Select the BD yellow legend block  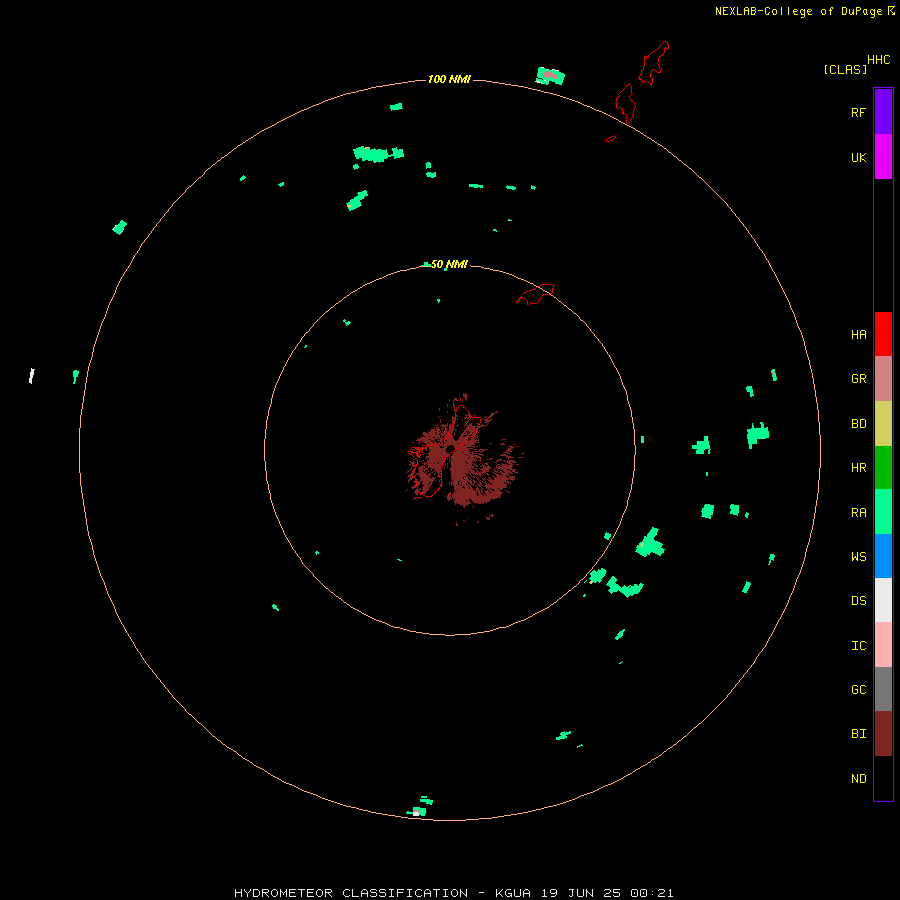click(x=883, y=424)
